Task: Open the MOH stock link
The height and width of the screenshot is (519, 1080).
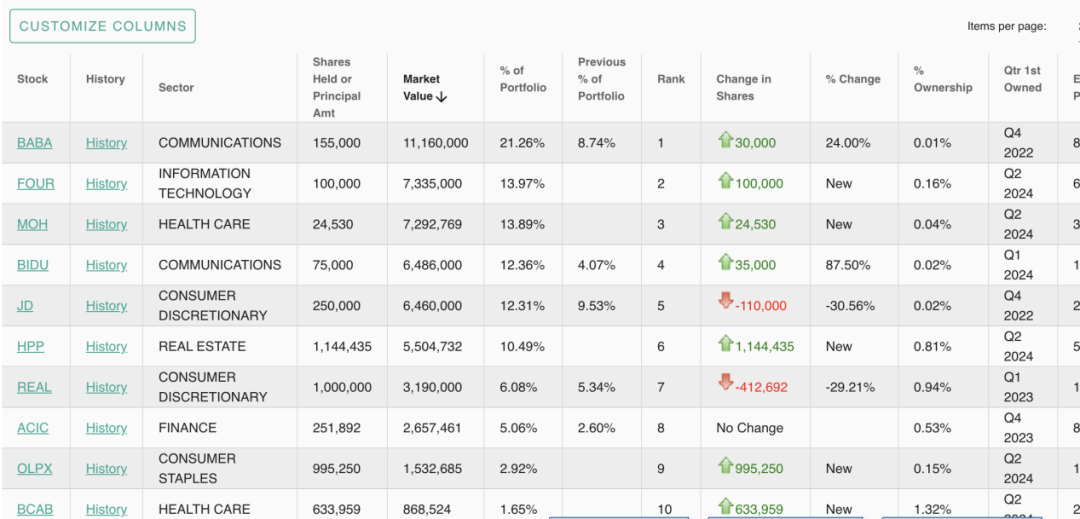Action: coord(32,224)
